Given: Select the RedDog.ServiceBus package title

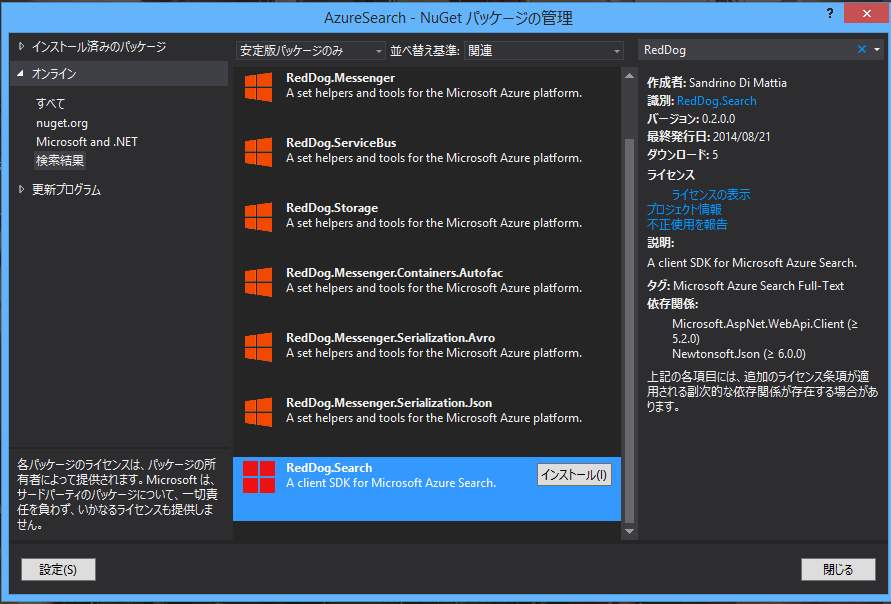Looking at the screenshot, I should click(341, 143).
